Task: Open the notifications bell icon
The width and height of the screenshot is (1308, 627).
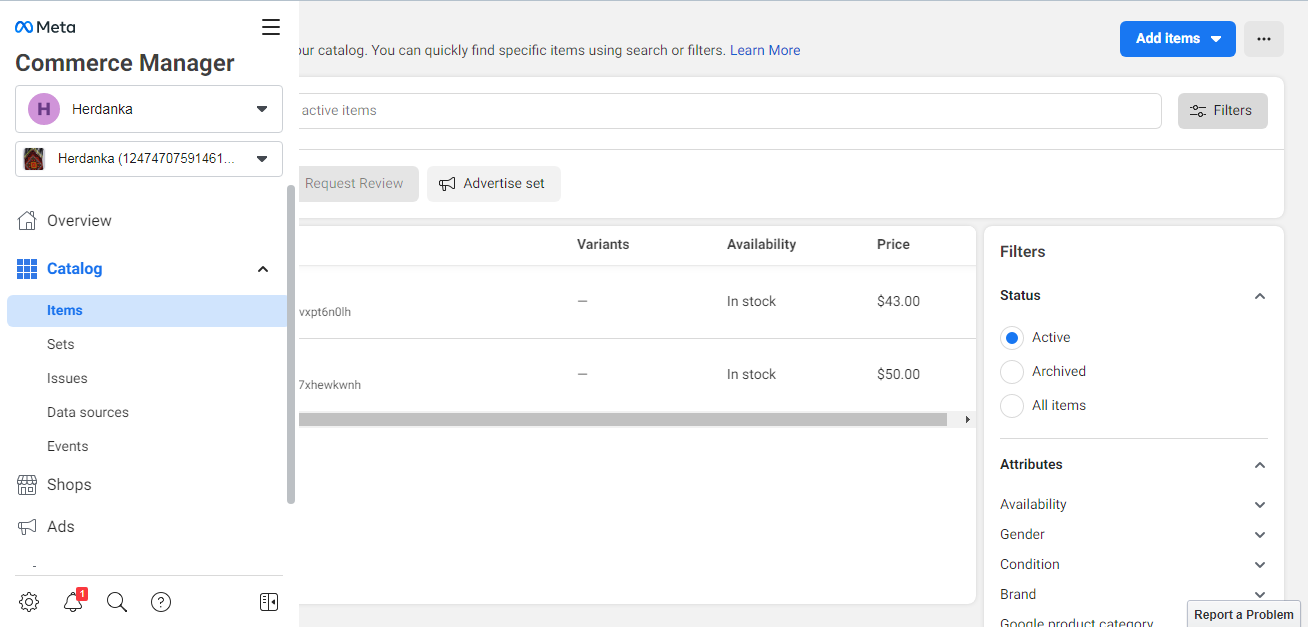Action: point(73,602)
